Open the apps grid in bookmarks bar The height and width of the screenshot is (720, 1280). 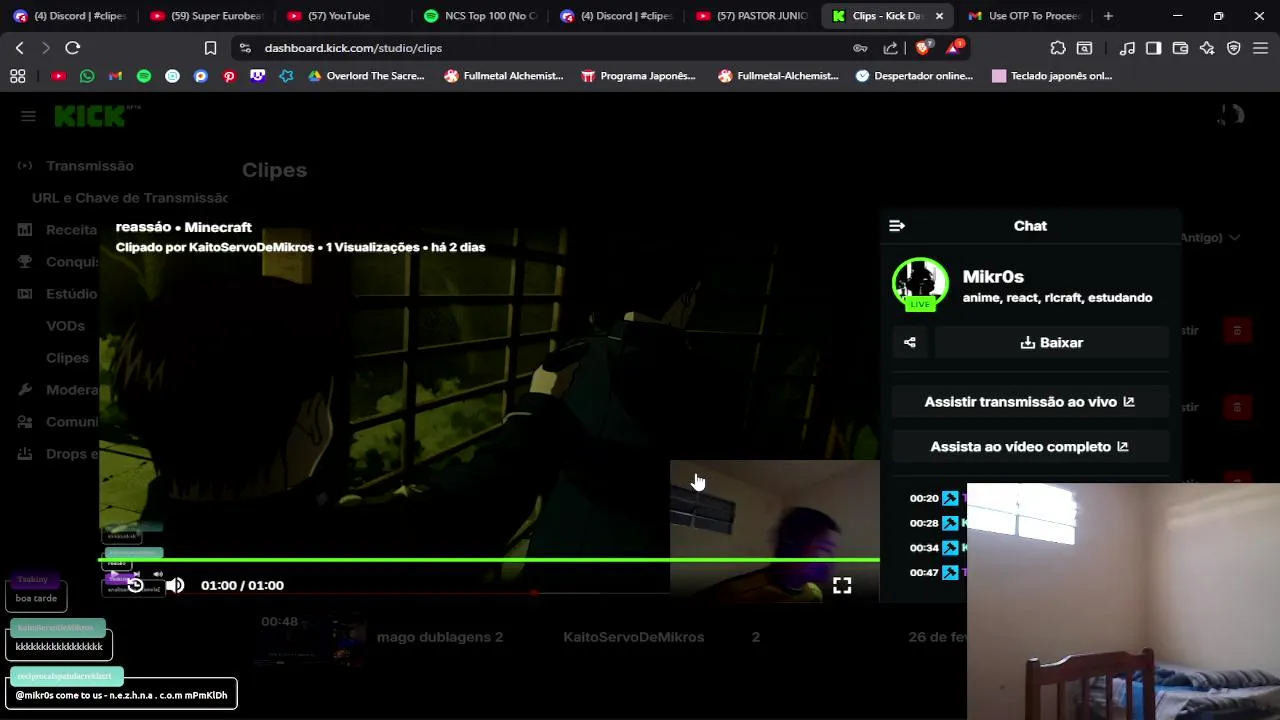point(17,76)
